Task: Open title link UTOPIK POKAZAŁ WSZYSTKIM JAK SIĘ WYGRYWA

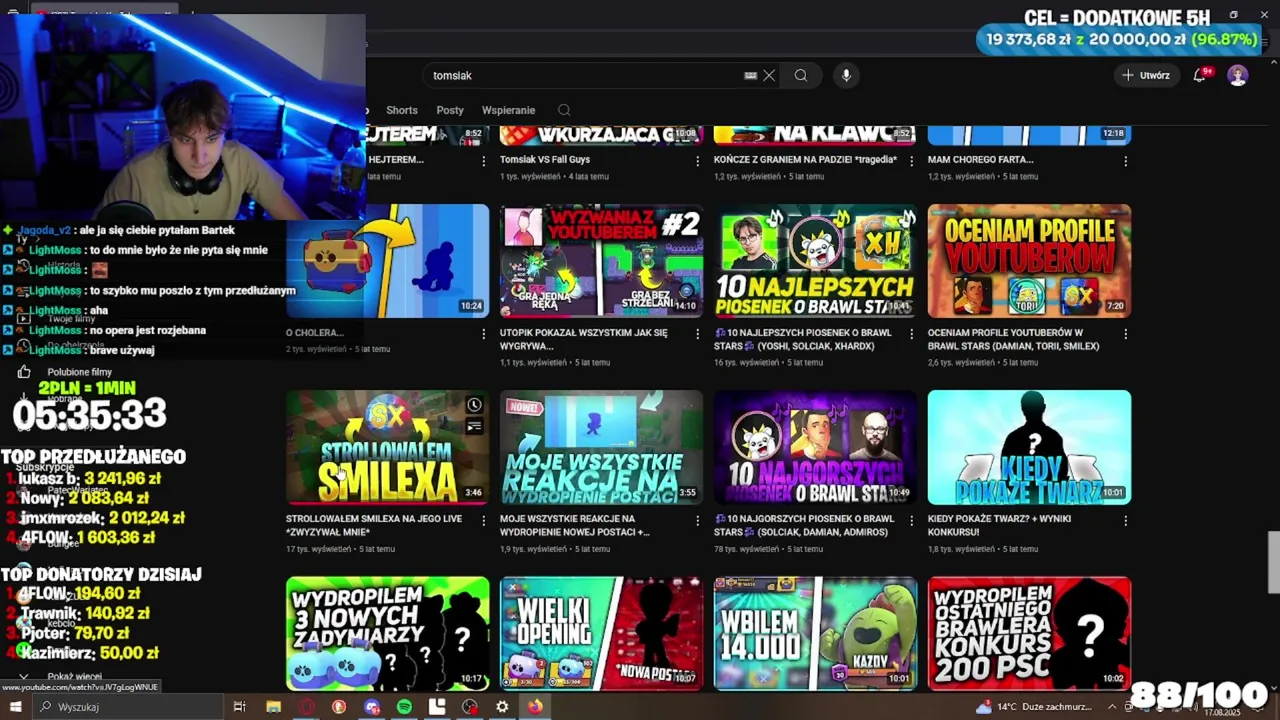Action: (584, 339)
